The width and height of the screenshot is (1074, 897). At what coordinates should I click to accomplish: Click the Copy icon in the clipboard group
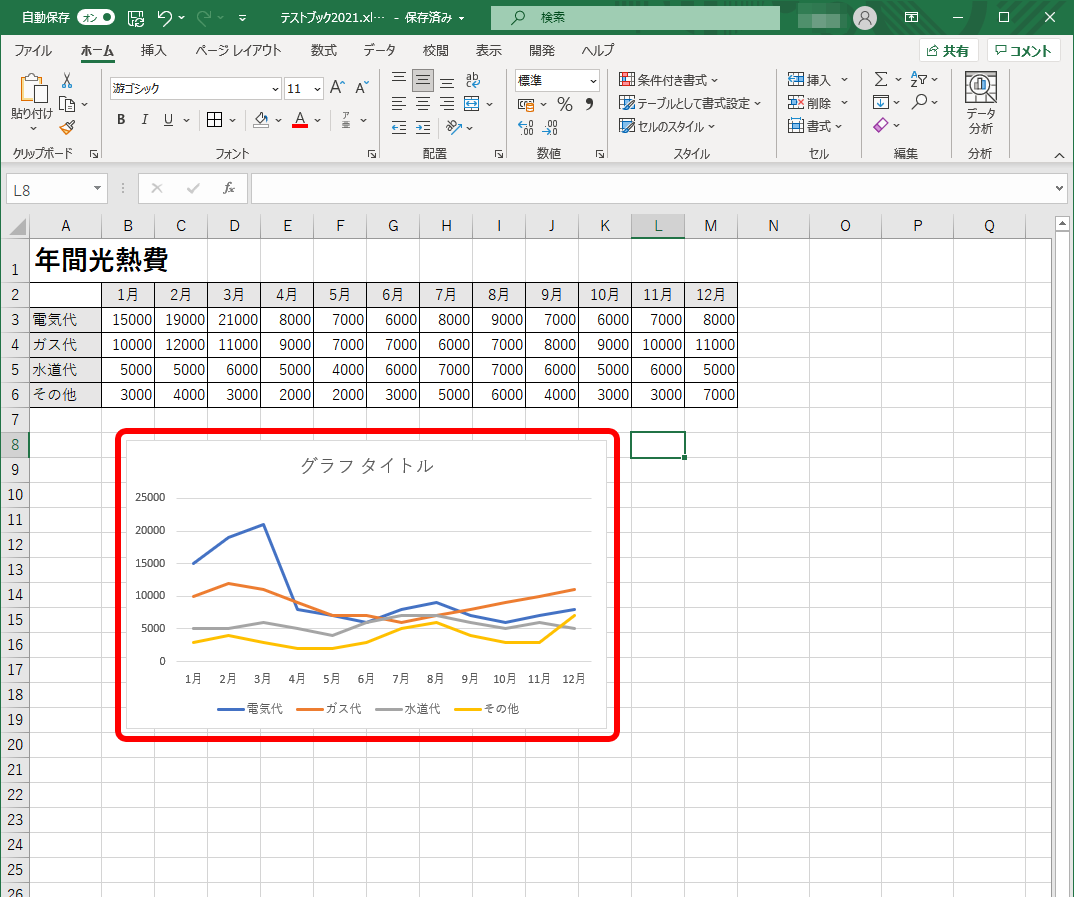(67, 104)
